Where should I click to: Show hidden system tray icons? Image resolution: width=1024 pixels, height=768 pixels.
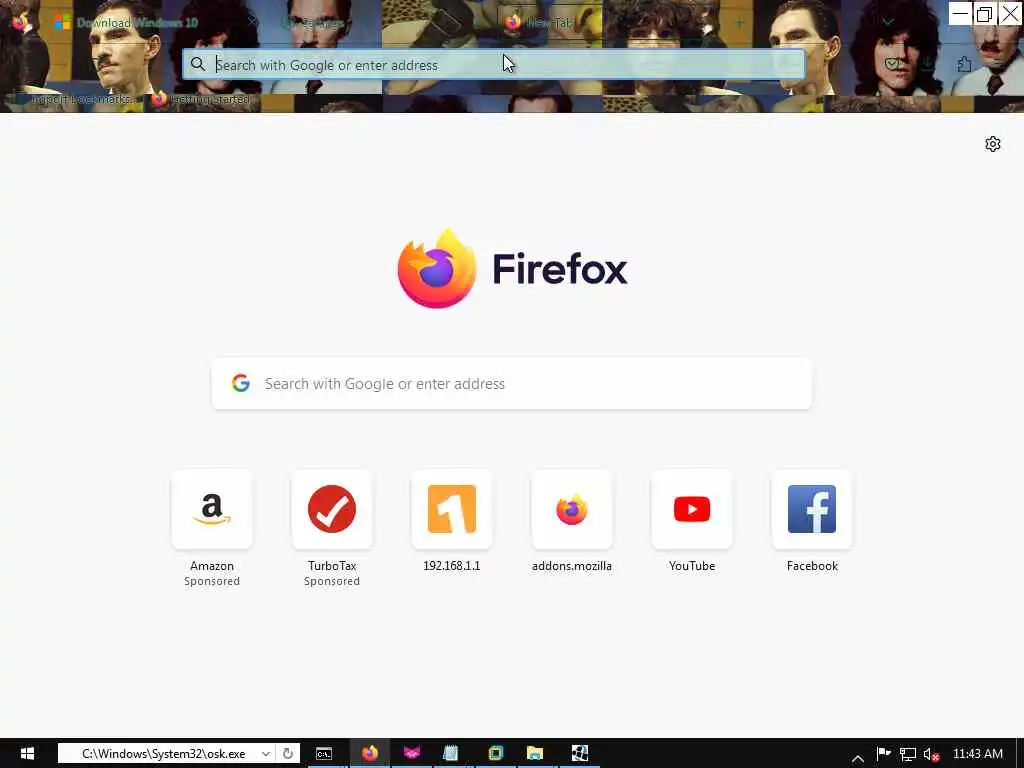(x=858, y=758)
